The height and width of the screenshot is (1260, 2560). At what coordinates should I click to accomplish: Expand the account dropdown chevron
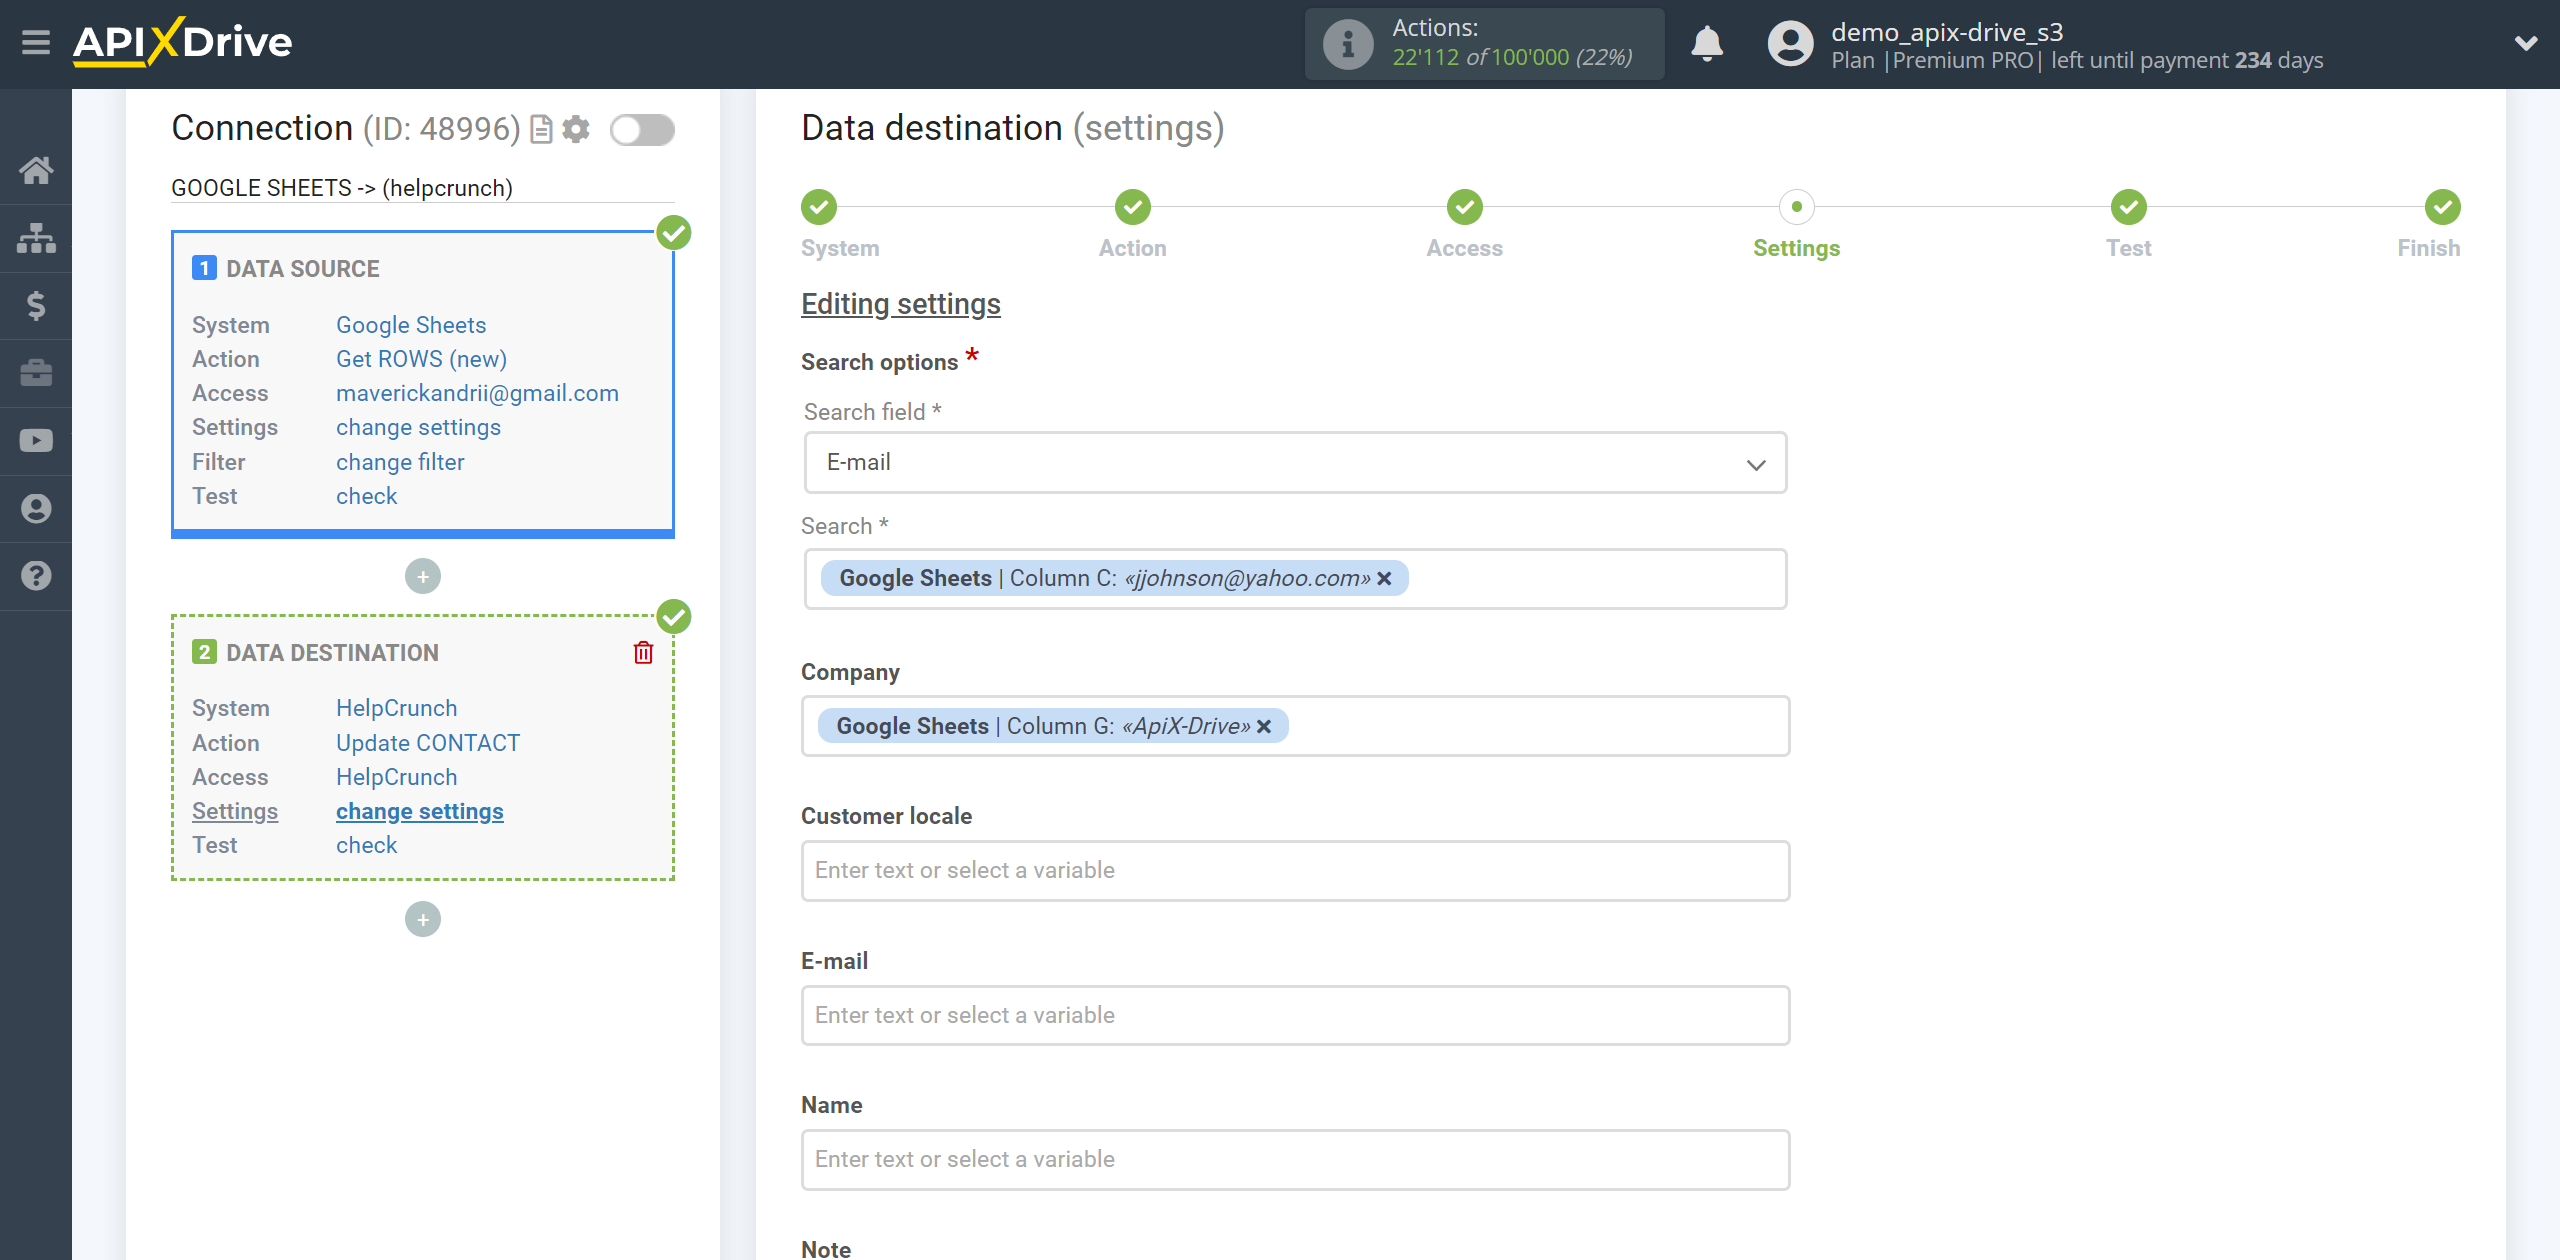tap(2526, 43)
